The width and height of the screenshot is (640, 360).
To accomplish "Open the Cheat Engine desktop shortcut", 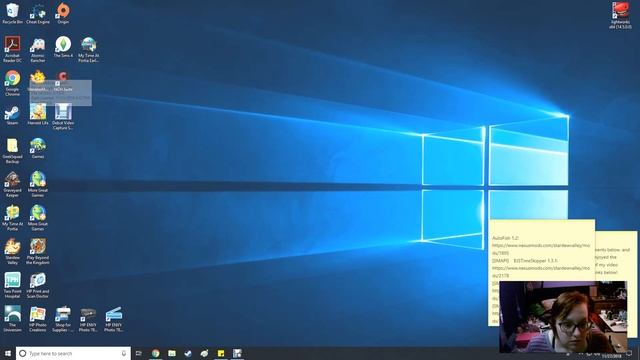I will click(38, 13).
